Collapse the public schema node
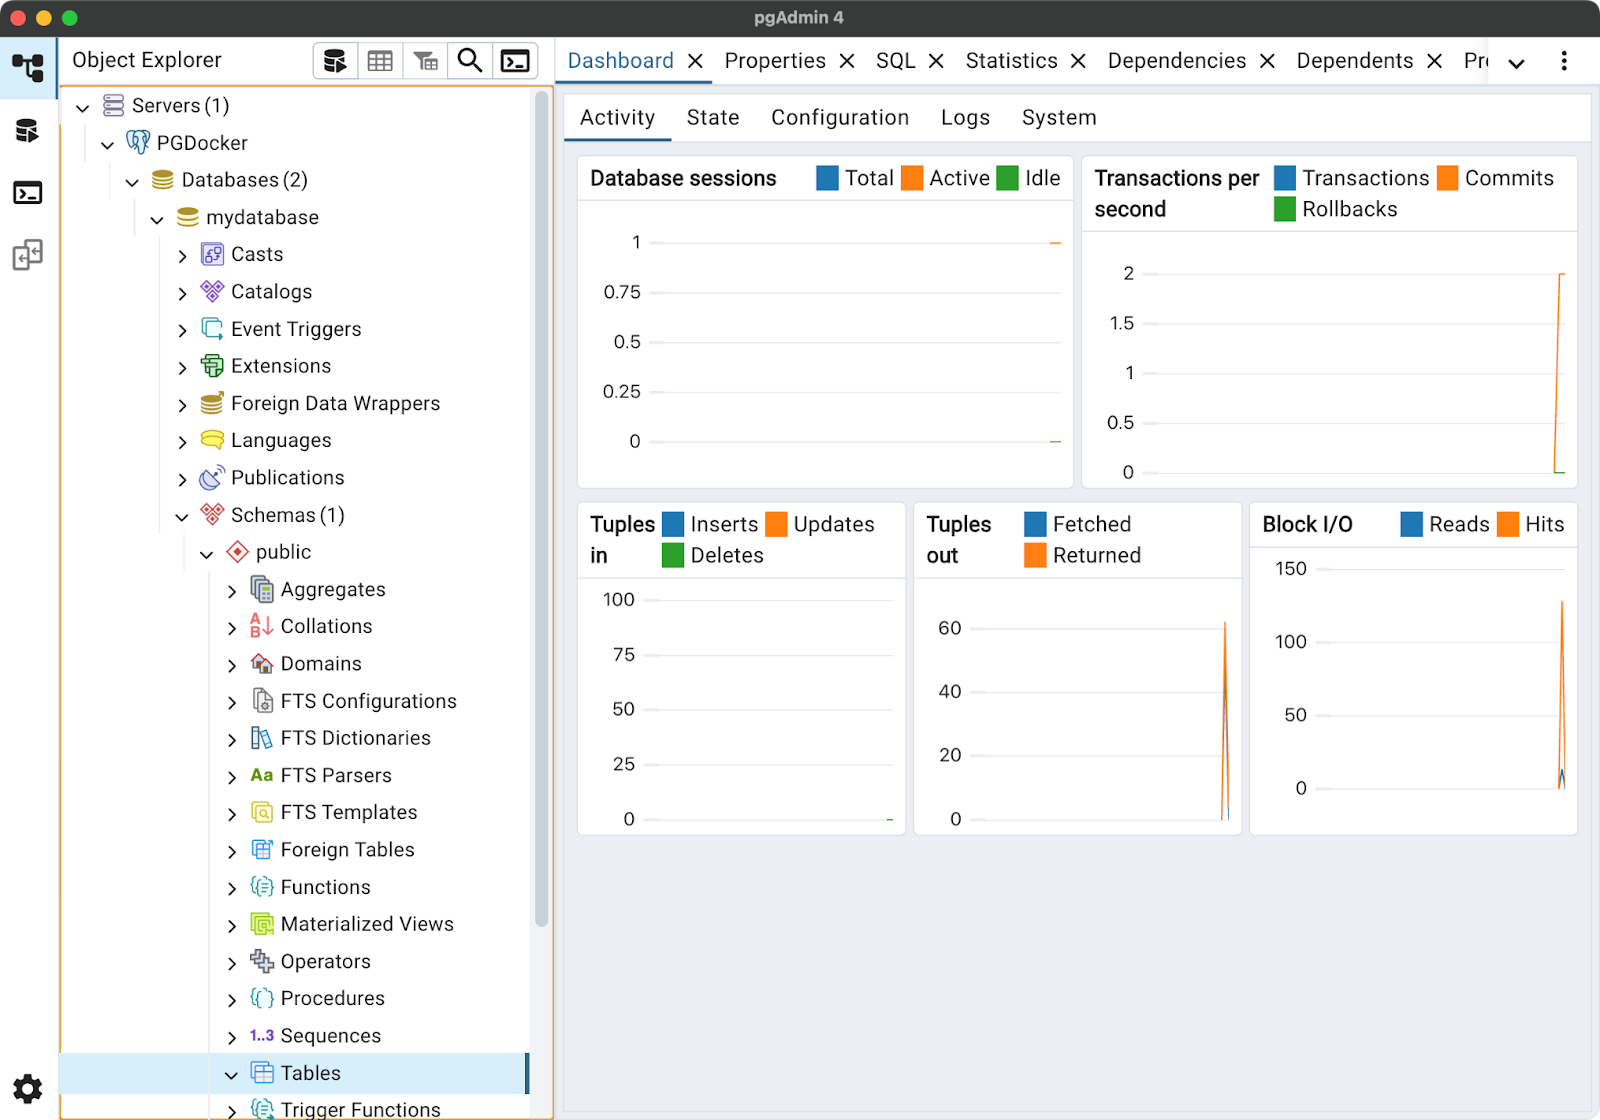 point(207,553)
